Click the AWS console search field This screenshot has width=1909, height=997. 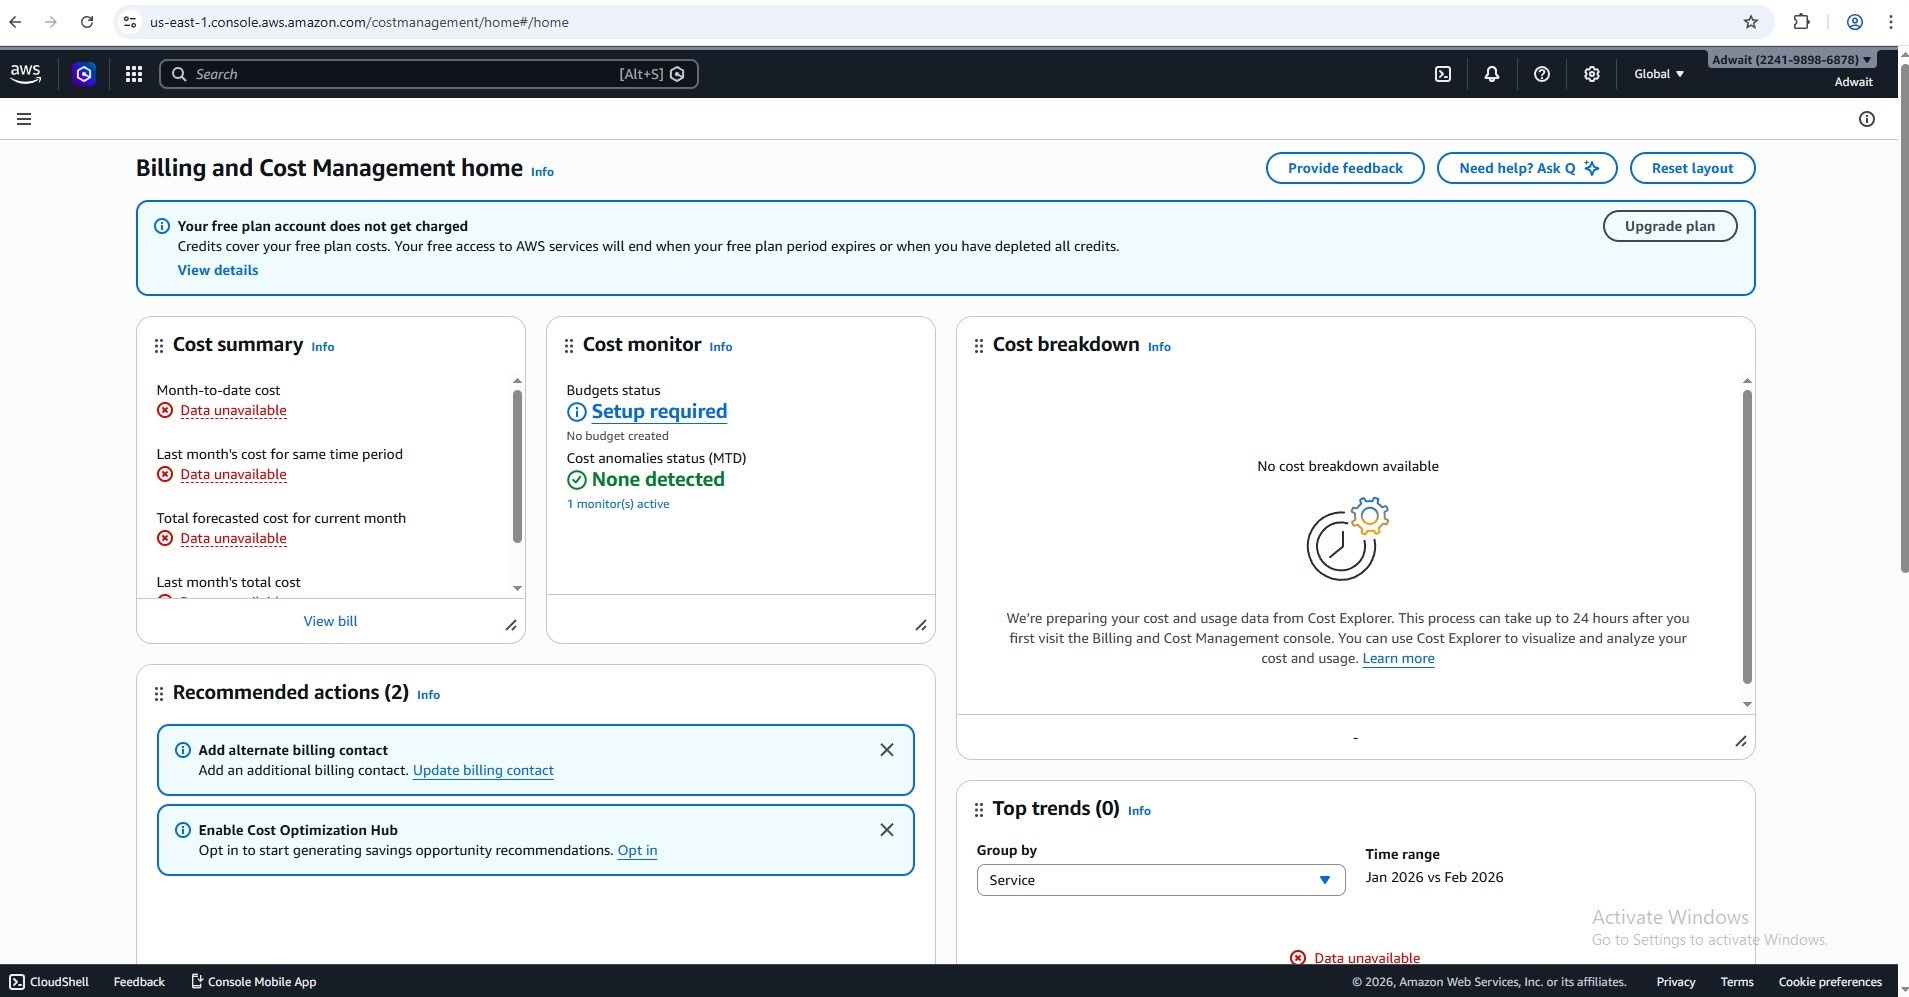(x=400, y=74)
